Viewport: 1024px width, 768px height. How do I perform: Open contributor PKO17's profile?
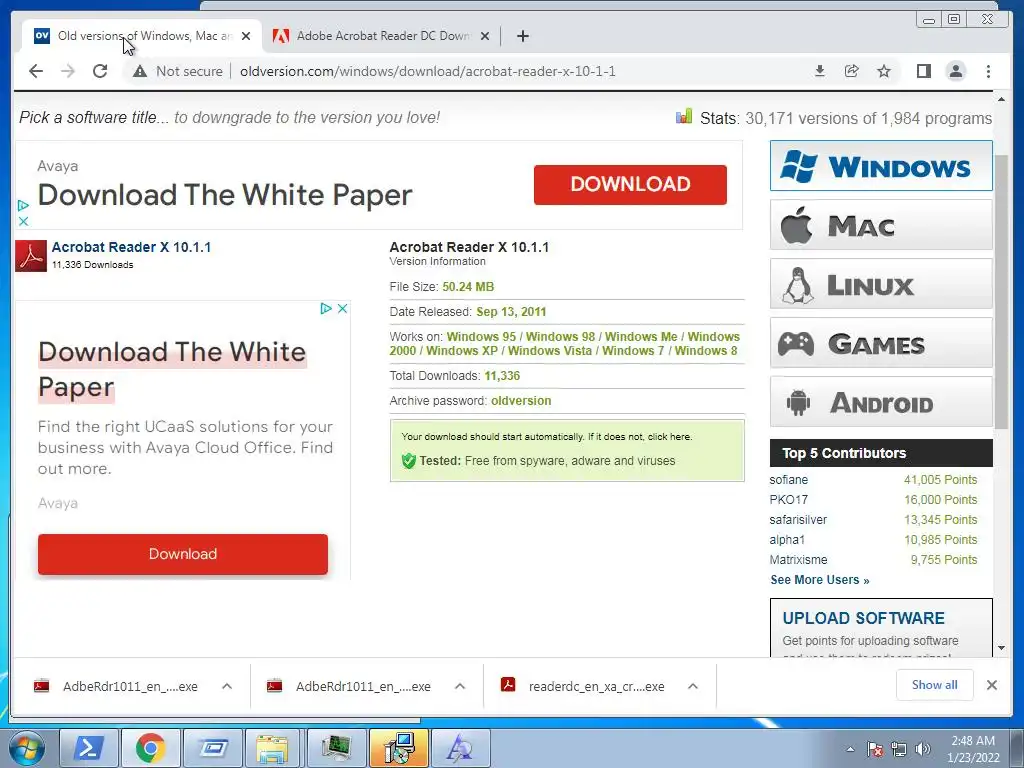tap(788, 500)
